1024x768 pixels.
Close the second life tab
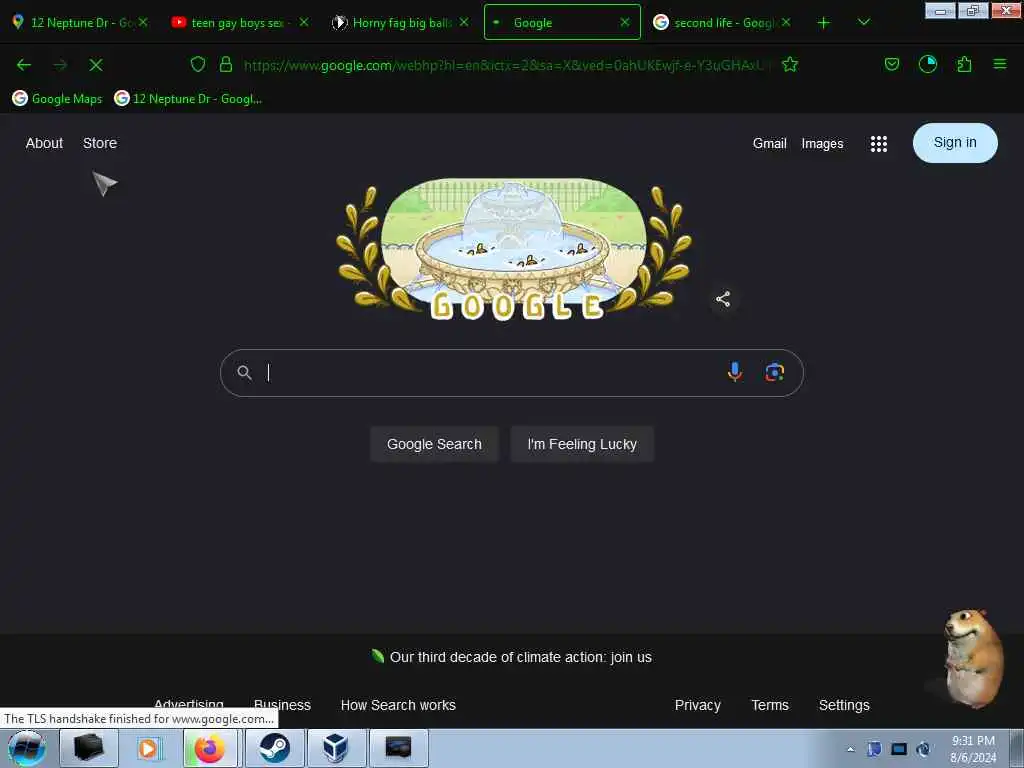(x=786, y=22)
